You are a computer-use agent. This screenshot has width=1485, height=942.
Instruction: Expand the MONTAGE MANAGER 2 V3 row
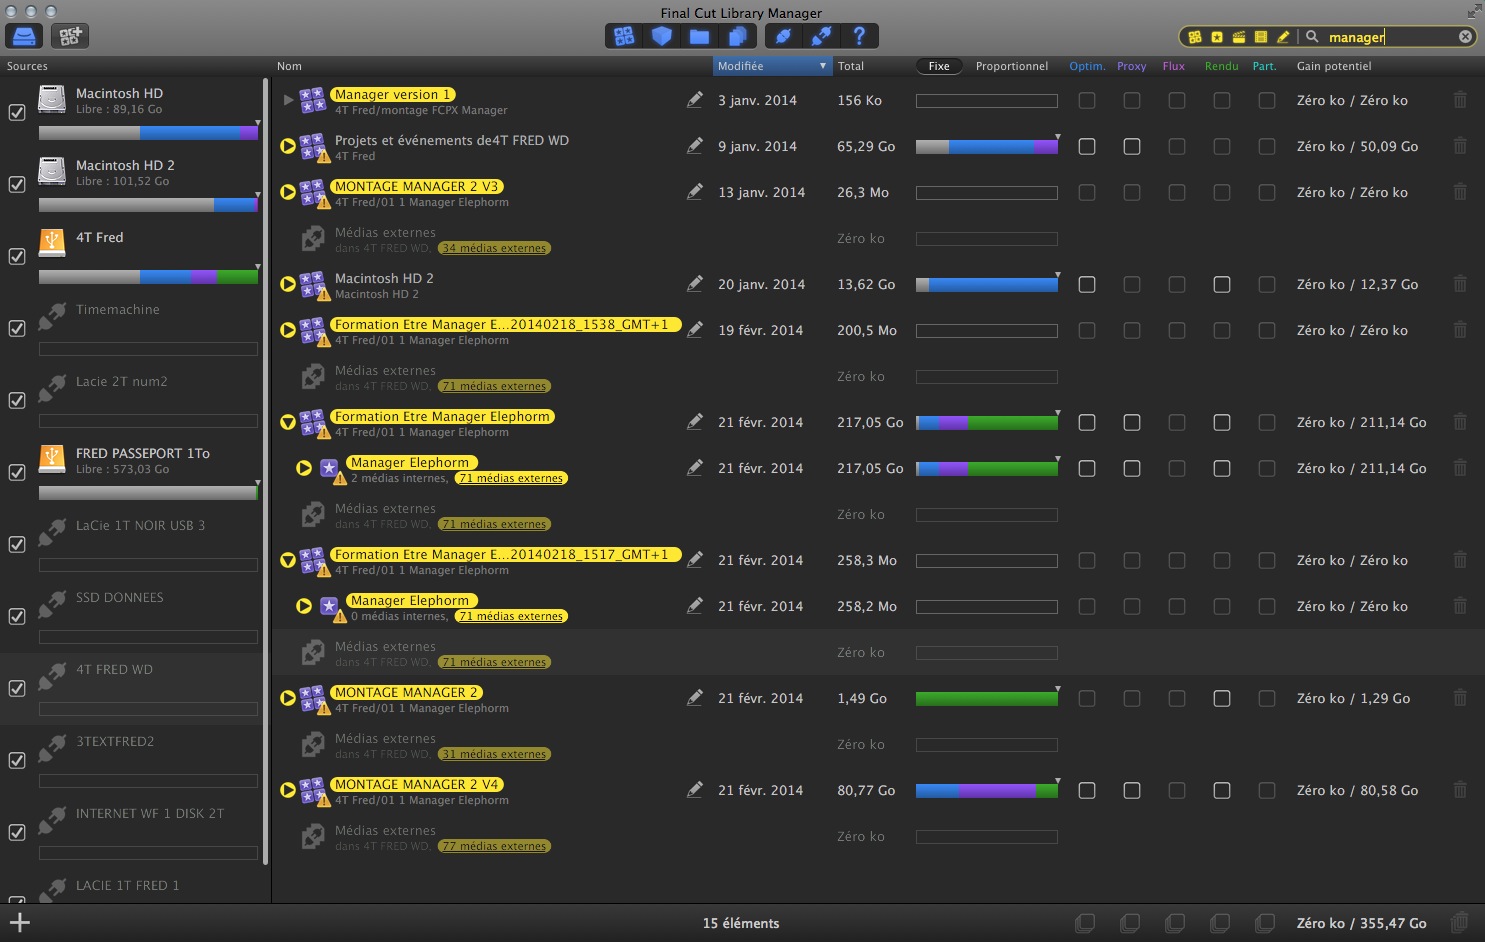pyautogui.click(x=288, y=192)
